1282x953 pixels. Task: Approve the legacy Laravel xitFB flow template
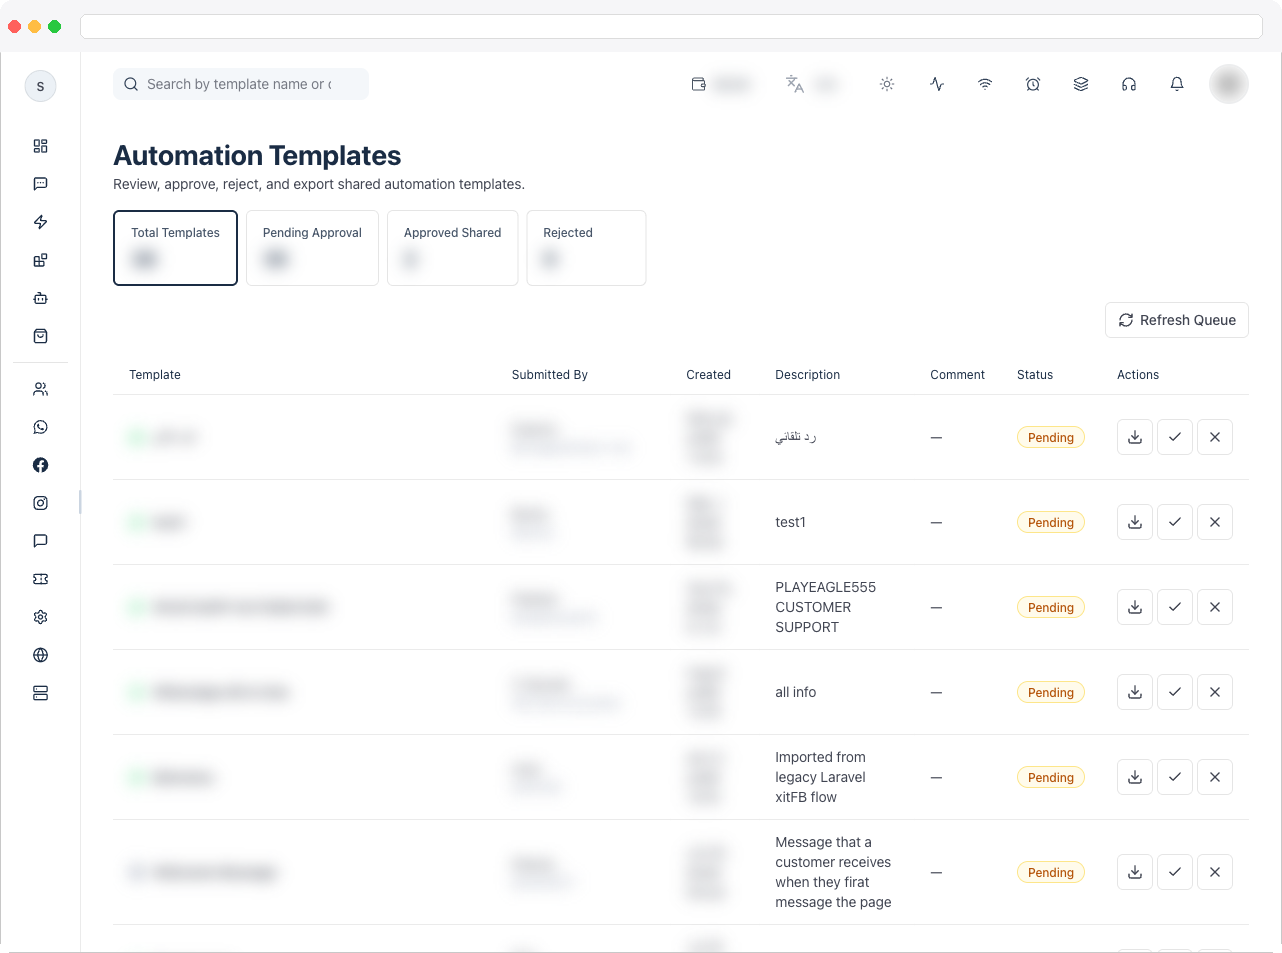(x=1175, y=777)
